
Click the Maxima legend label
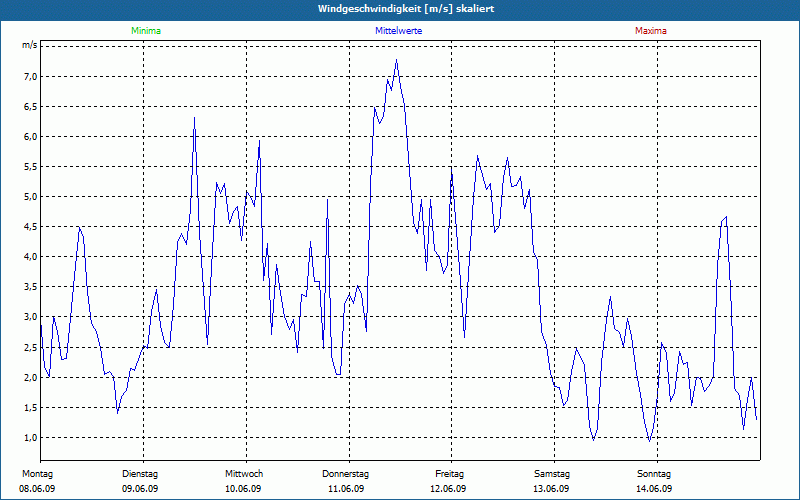click(x=651, y=31)
